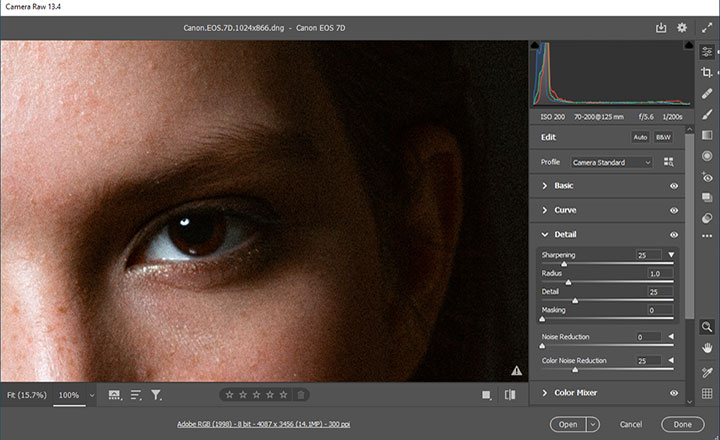Click the save image icon at top
The width and height of the screenshot is (720, 440).
(x=661, y=28)
